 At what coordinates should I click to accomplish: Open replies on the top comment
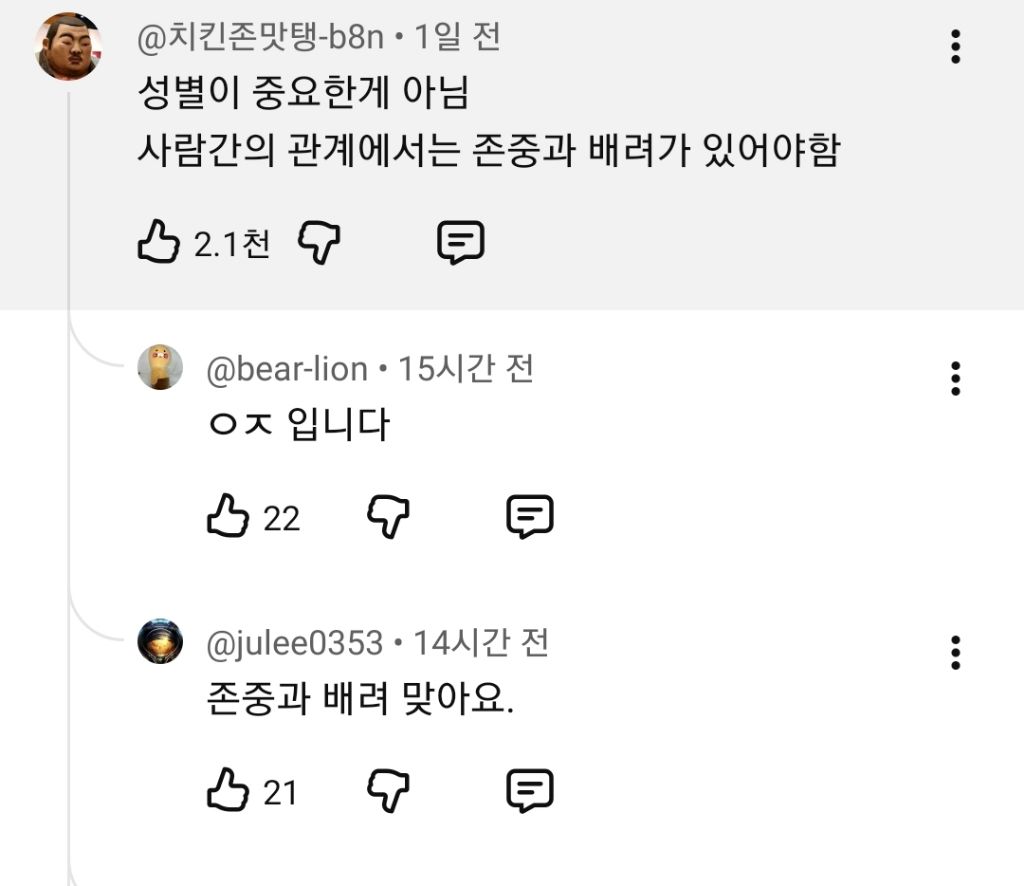pos(461,242)
